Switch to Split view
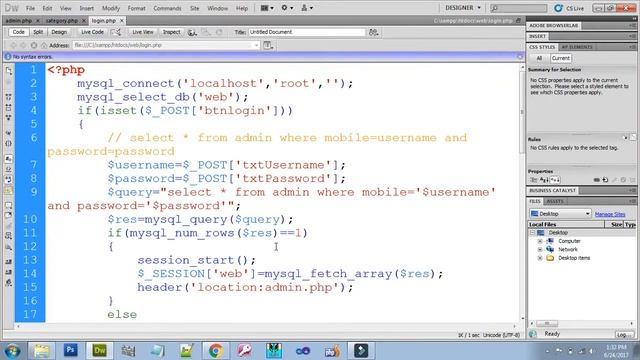This screenshot has height=360, width=640. 38,32
